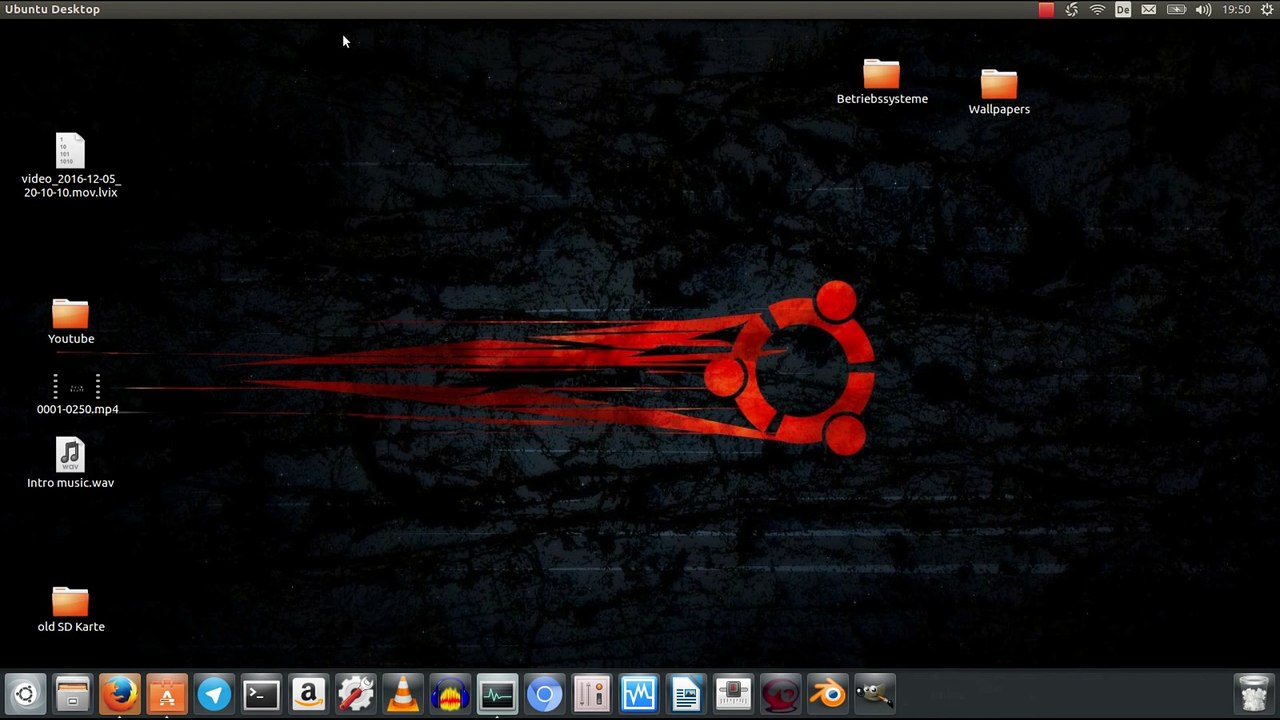
Task: Open the Shutter indicator in top panel
Action: (1072, 9)
